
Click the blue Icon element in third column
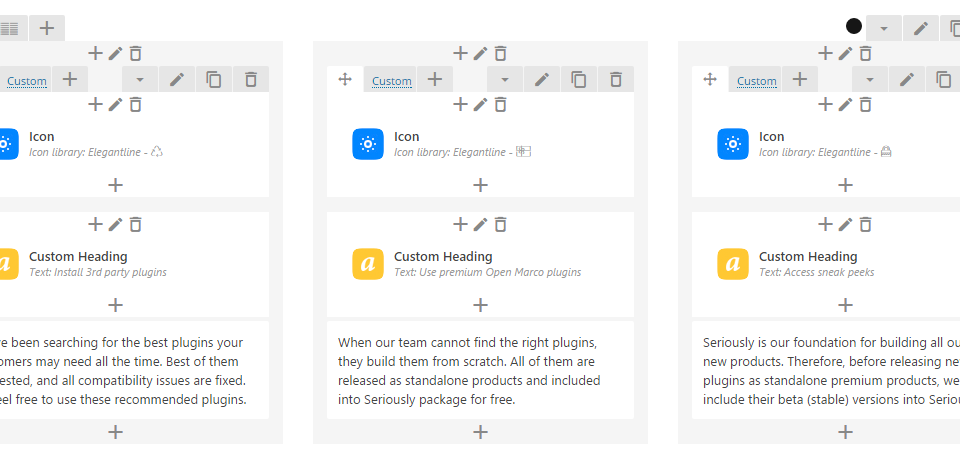733,144
